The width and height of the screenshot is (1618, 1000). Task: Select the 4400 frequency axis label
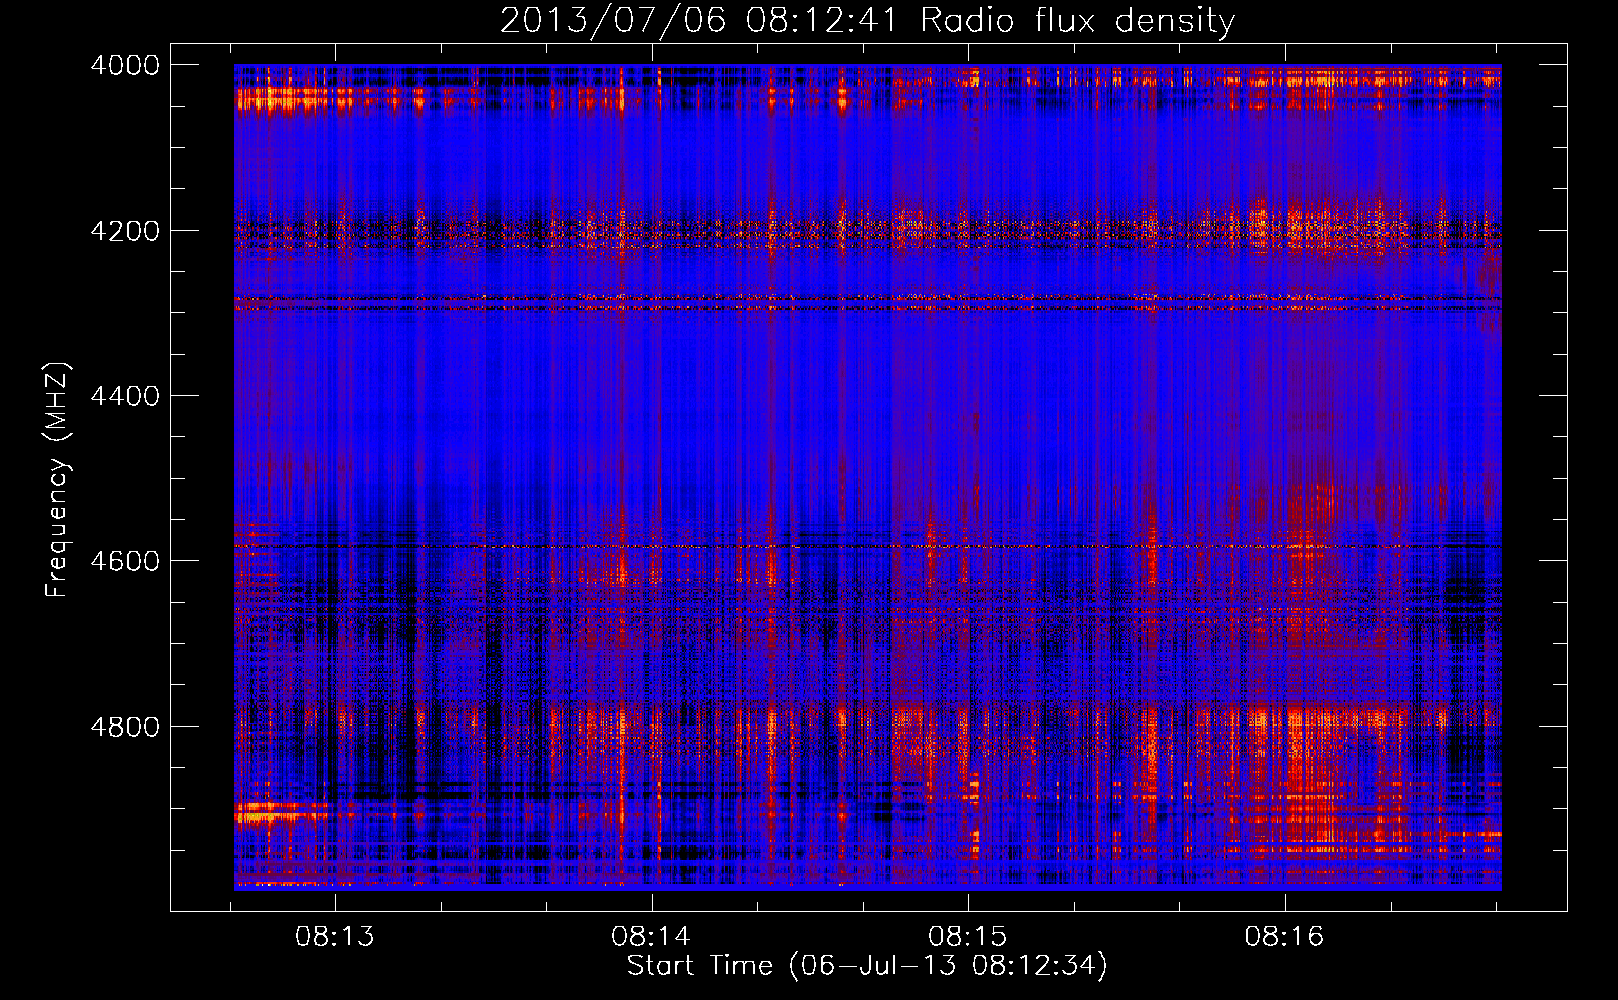(x=125, y=396)
